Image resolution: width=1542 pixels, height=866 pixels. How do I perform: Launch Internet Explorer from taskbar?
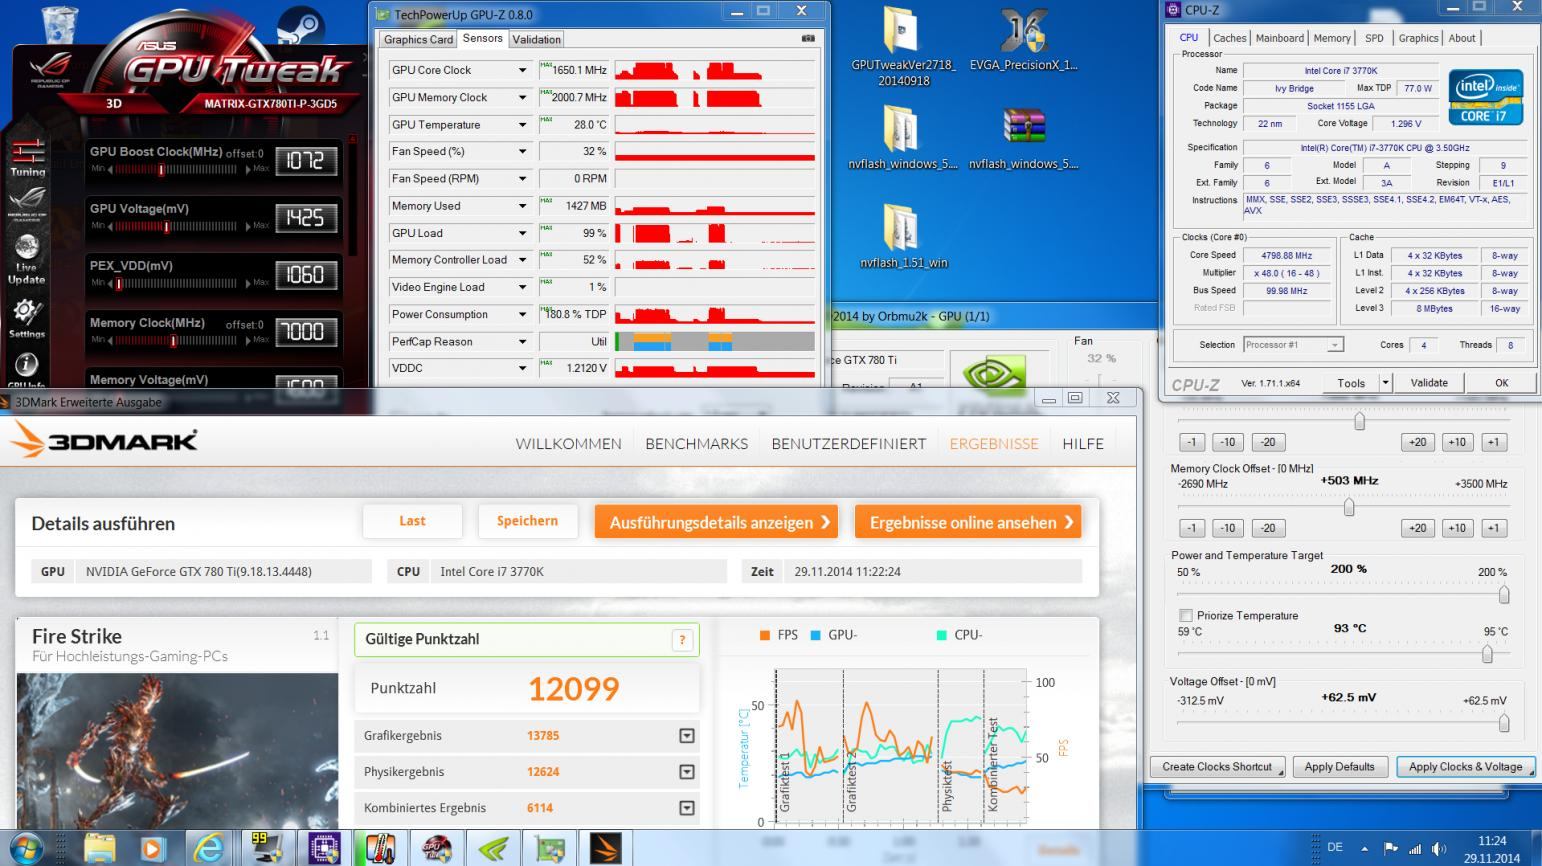(208, 848)
